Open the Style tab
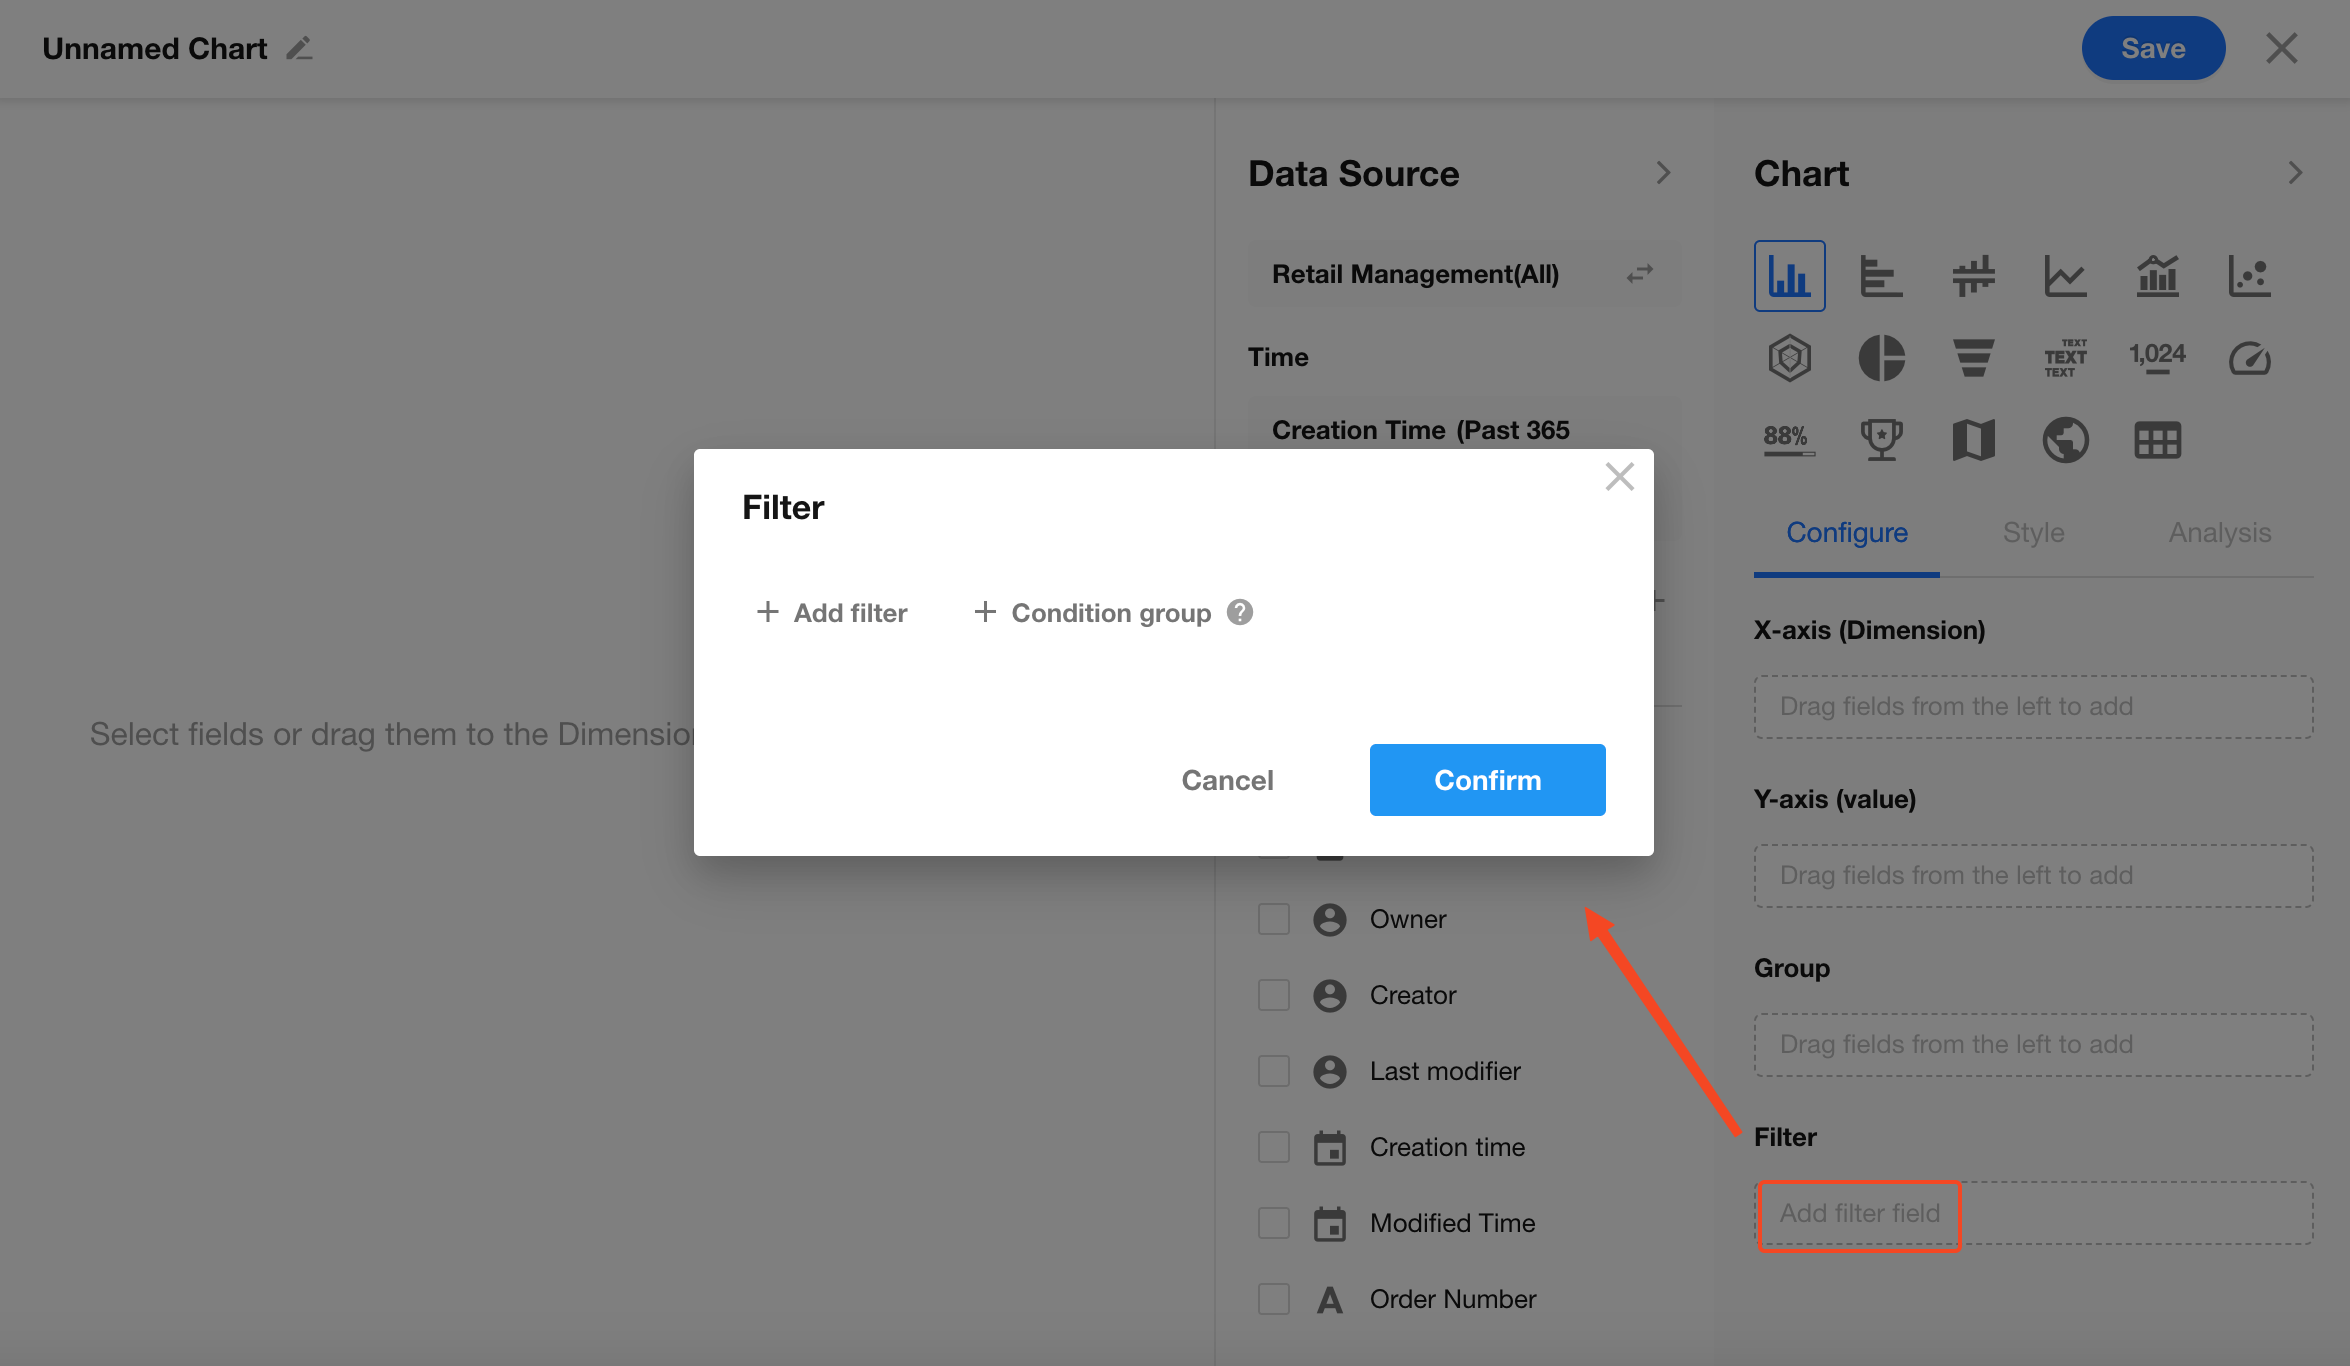 2033,533
